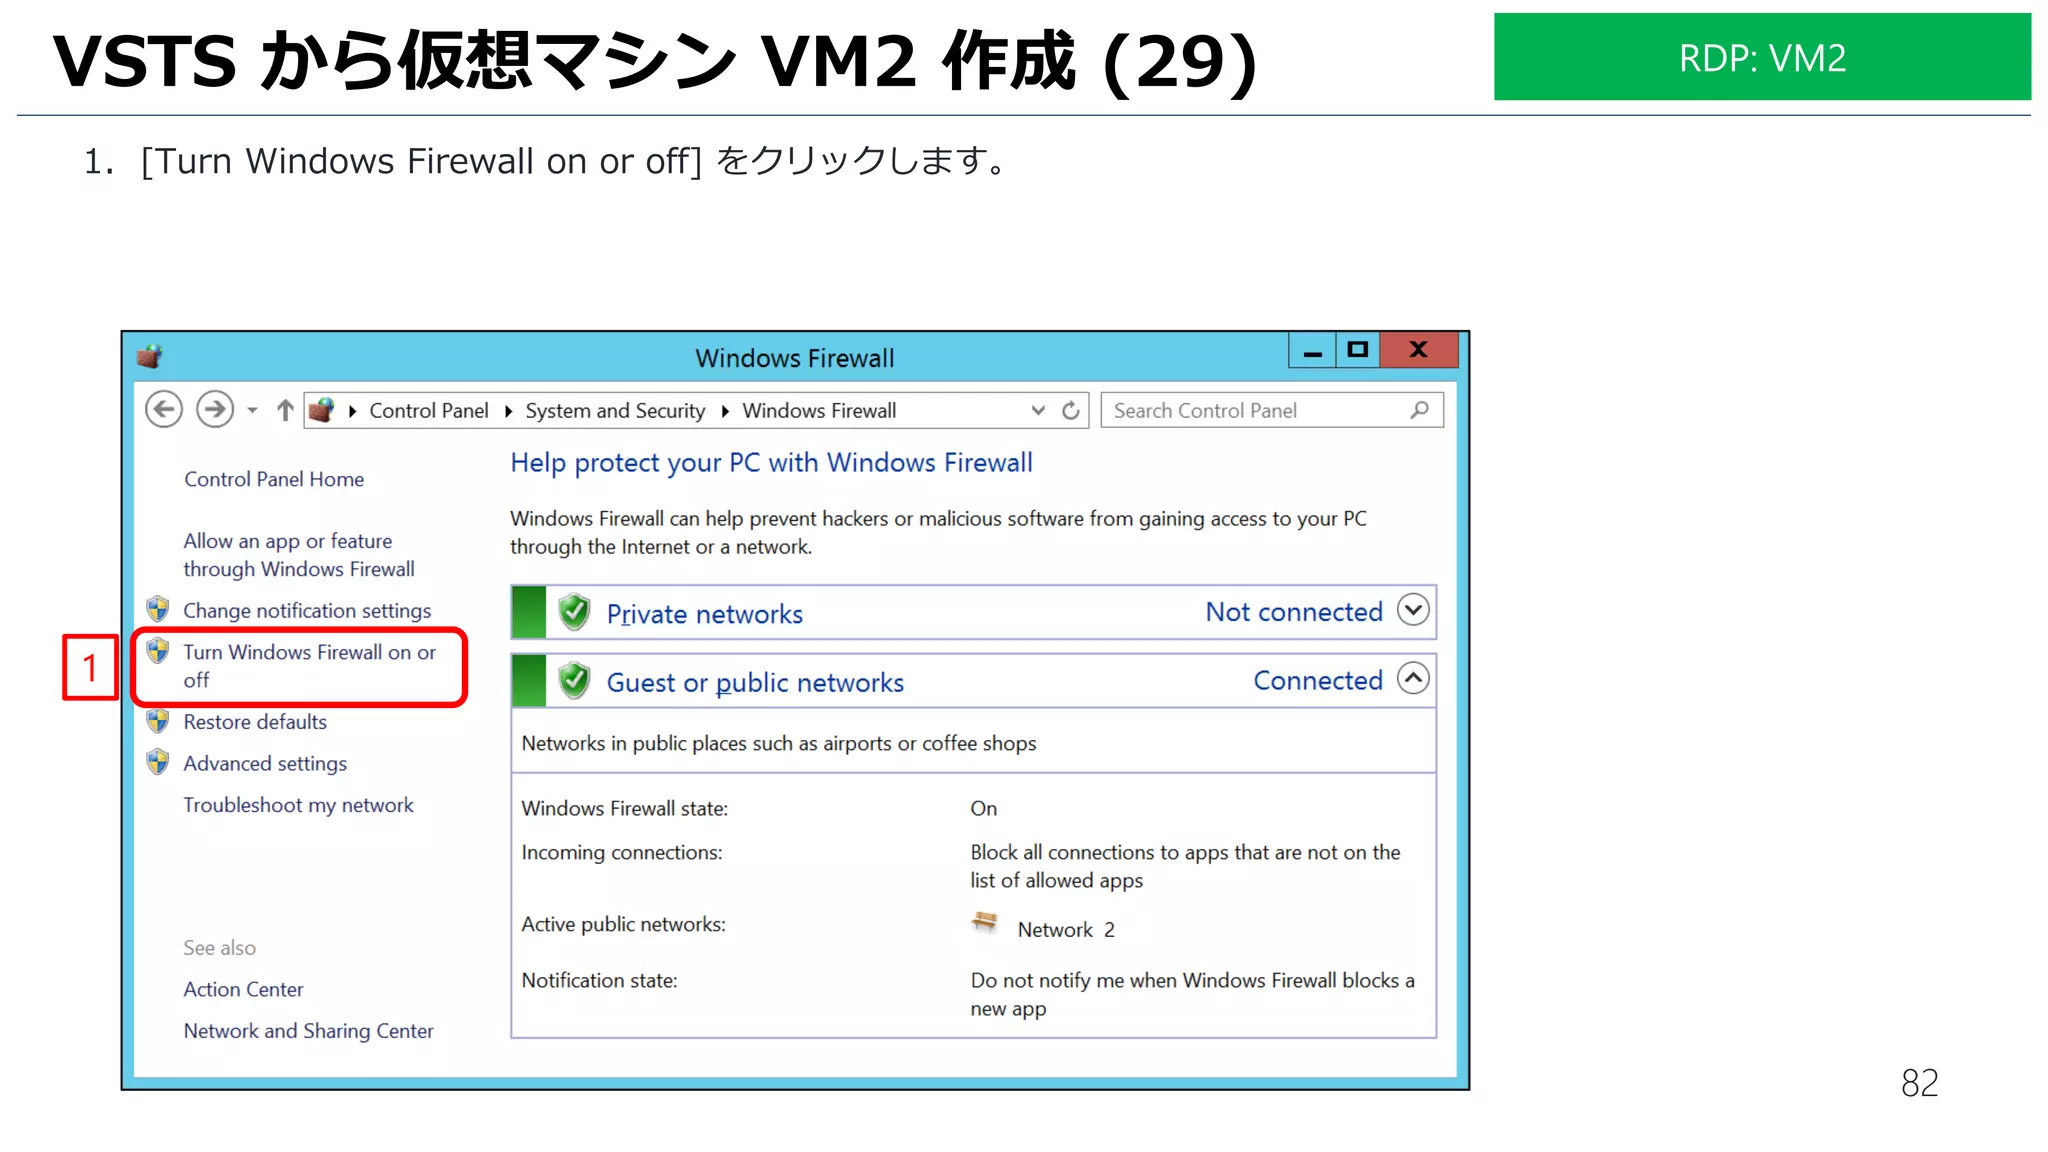Focus the Search Control Panel field
The height and width of the screenshot is (1152, 2048).
[x=1272, y=410]
